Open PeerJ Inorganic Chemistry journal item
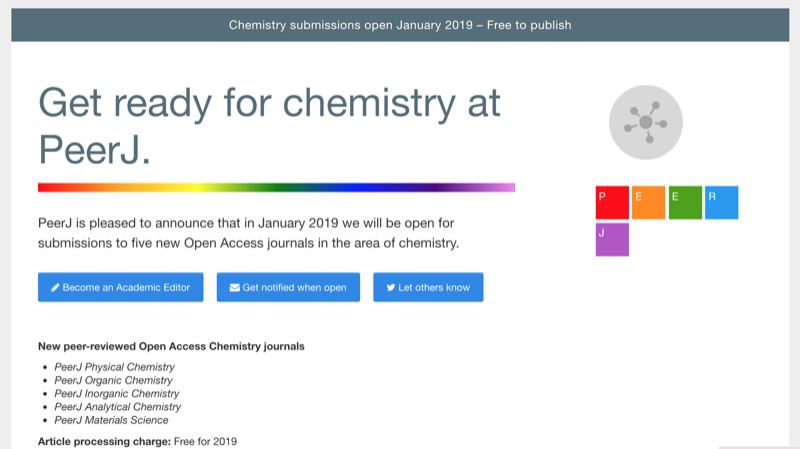The image size is (800, 449). (x=117, y=393)
